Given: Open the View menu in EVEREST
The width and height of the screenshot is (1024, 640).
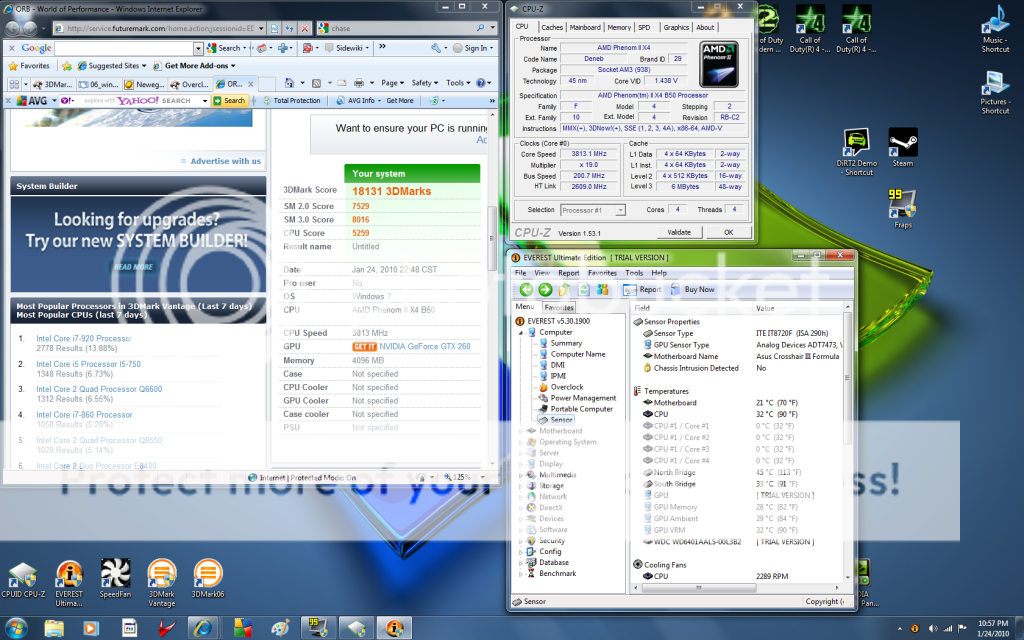Looking at the screenshot, I should pyautogui.click(x=542, y=273).
